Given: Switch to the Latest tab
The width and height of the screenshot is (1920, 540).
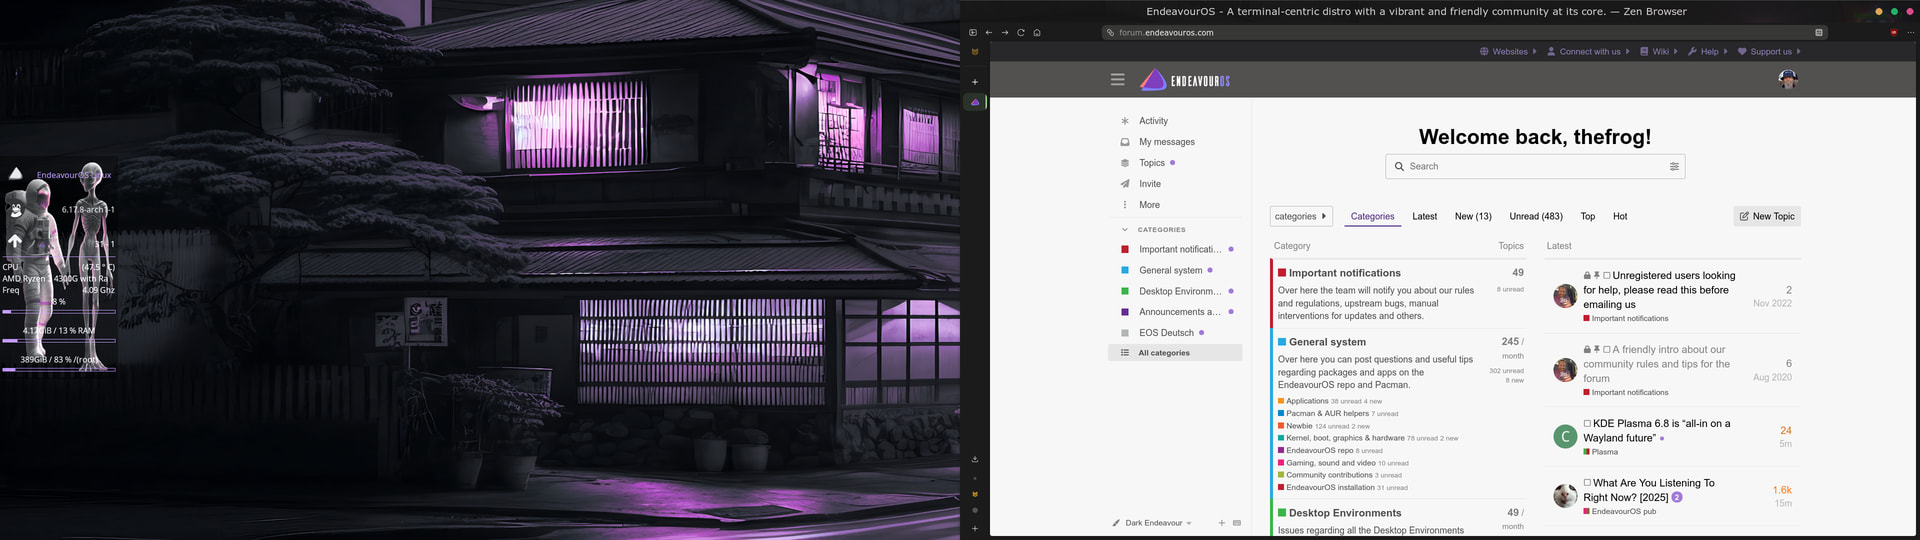Looking at the screenshot, I should coord(1424,216).
